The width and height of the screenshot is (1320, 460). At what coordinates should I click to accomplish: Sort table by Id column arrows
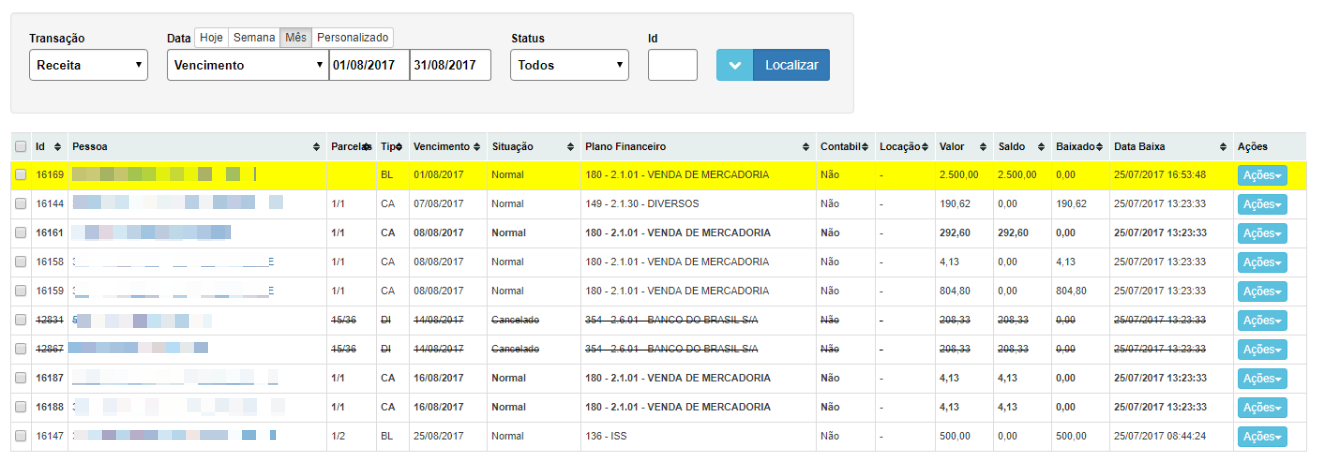[x=58, y=147]
